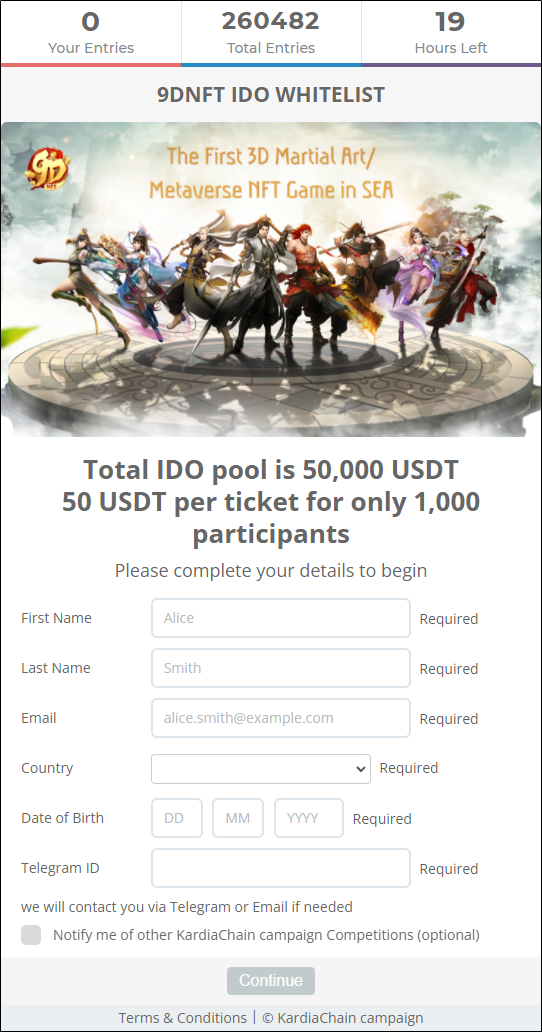Click the Continue button

(271, 980)
